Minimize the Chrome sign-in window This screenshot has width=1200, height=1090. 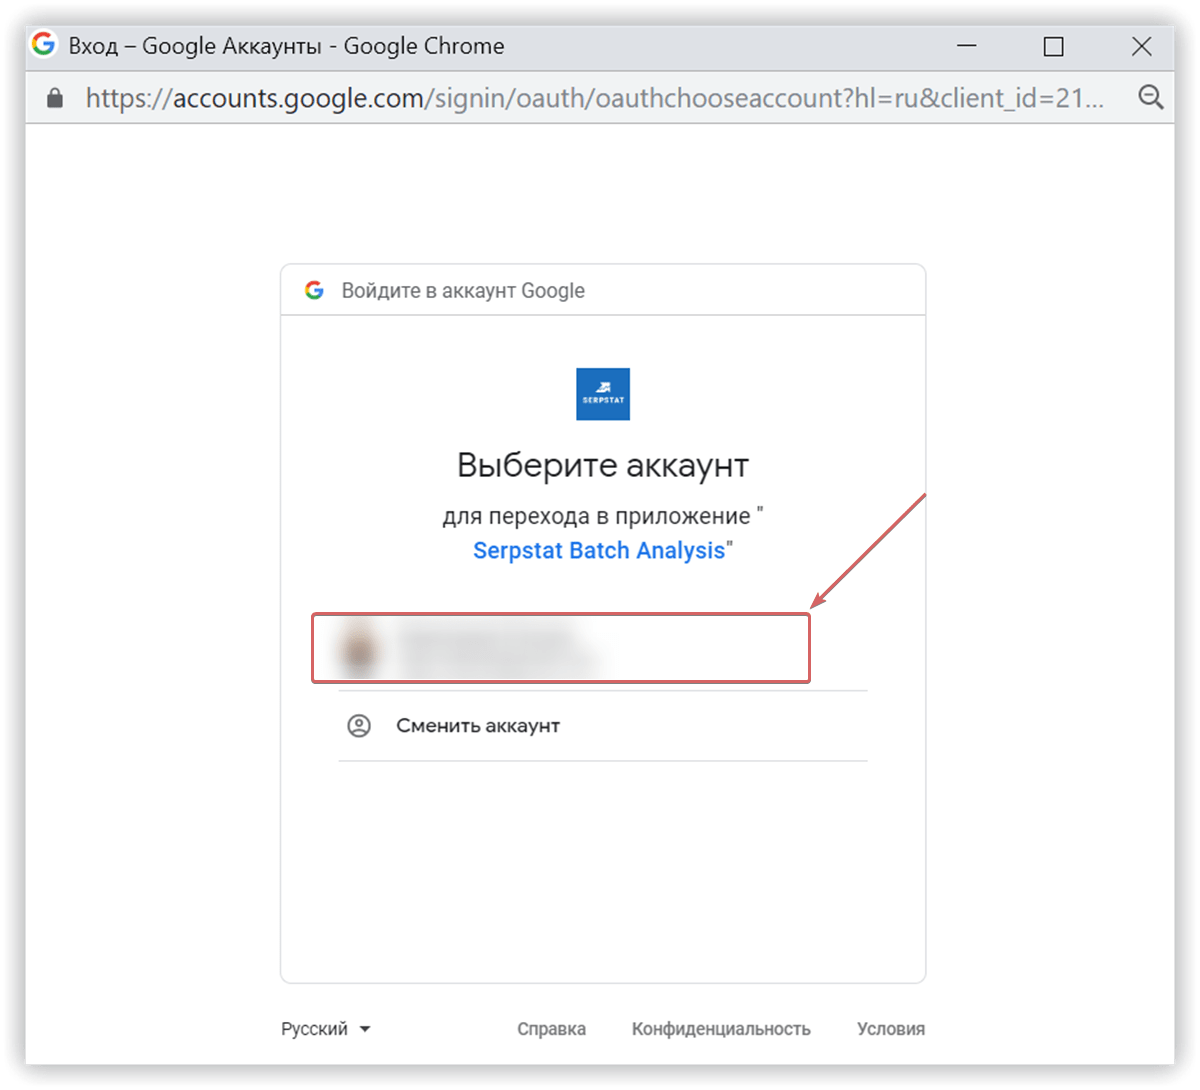967,46
